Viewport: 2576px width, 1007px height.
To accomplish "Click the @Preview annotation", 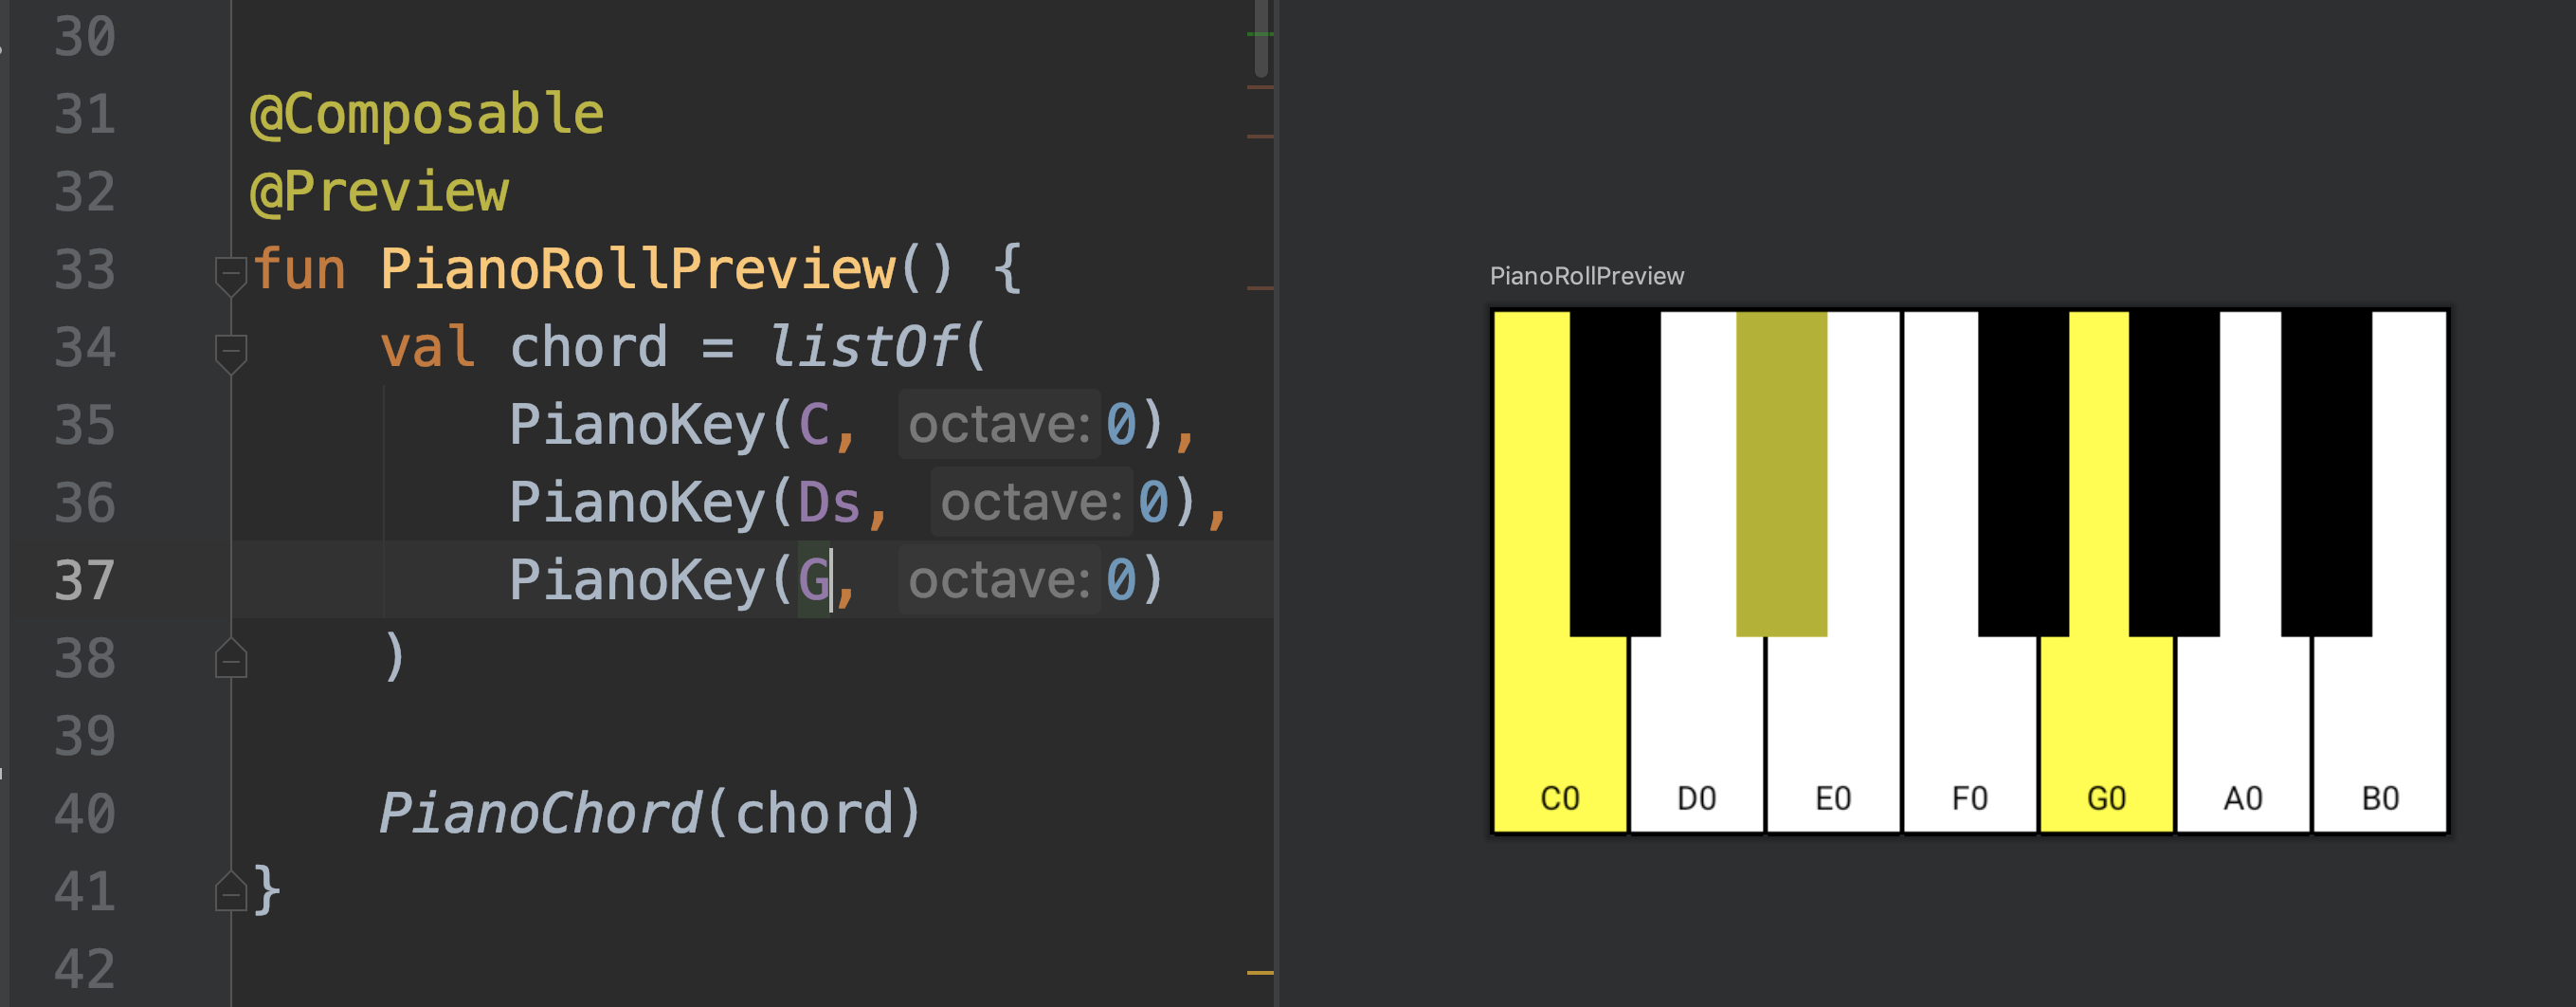I will 379,192.
